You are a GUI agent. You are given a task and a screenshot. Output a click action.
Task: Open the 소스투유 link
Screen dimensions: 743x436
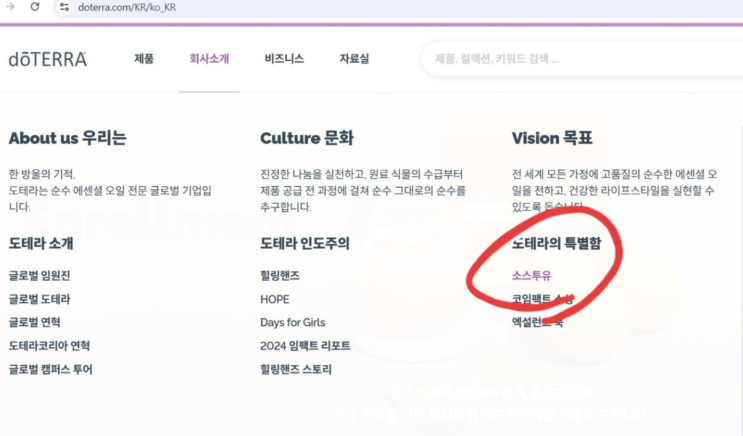(531, 276)
